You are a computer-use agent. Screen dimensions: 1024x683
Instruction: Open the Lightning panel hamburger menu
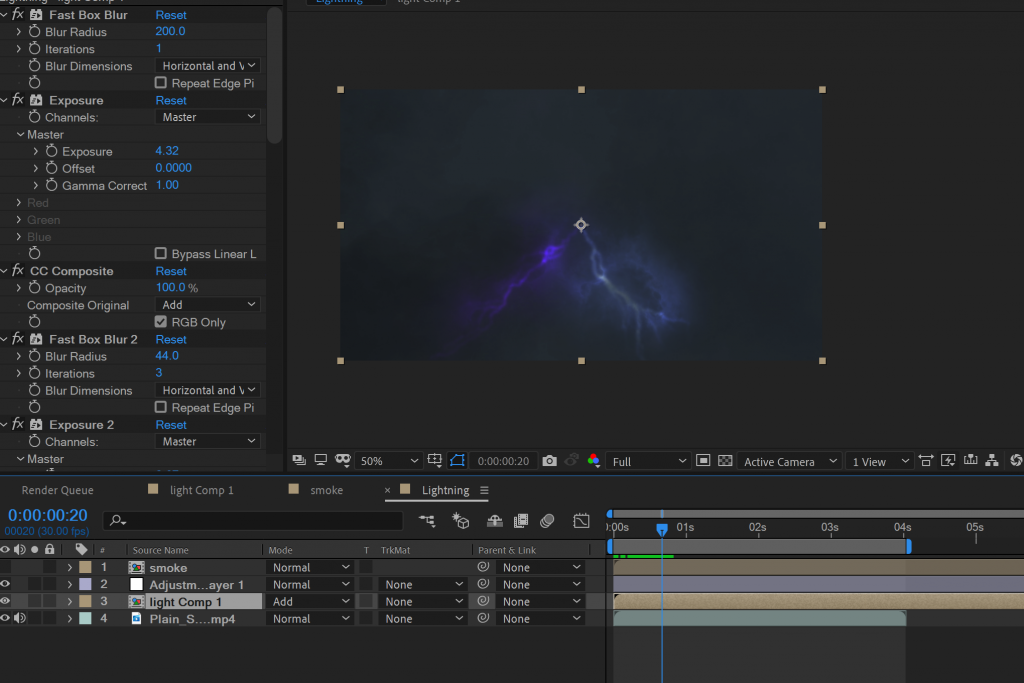point(484,490)
